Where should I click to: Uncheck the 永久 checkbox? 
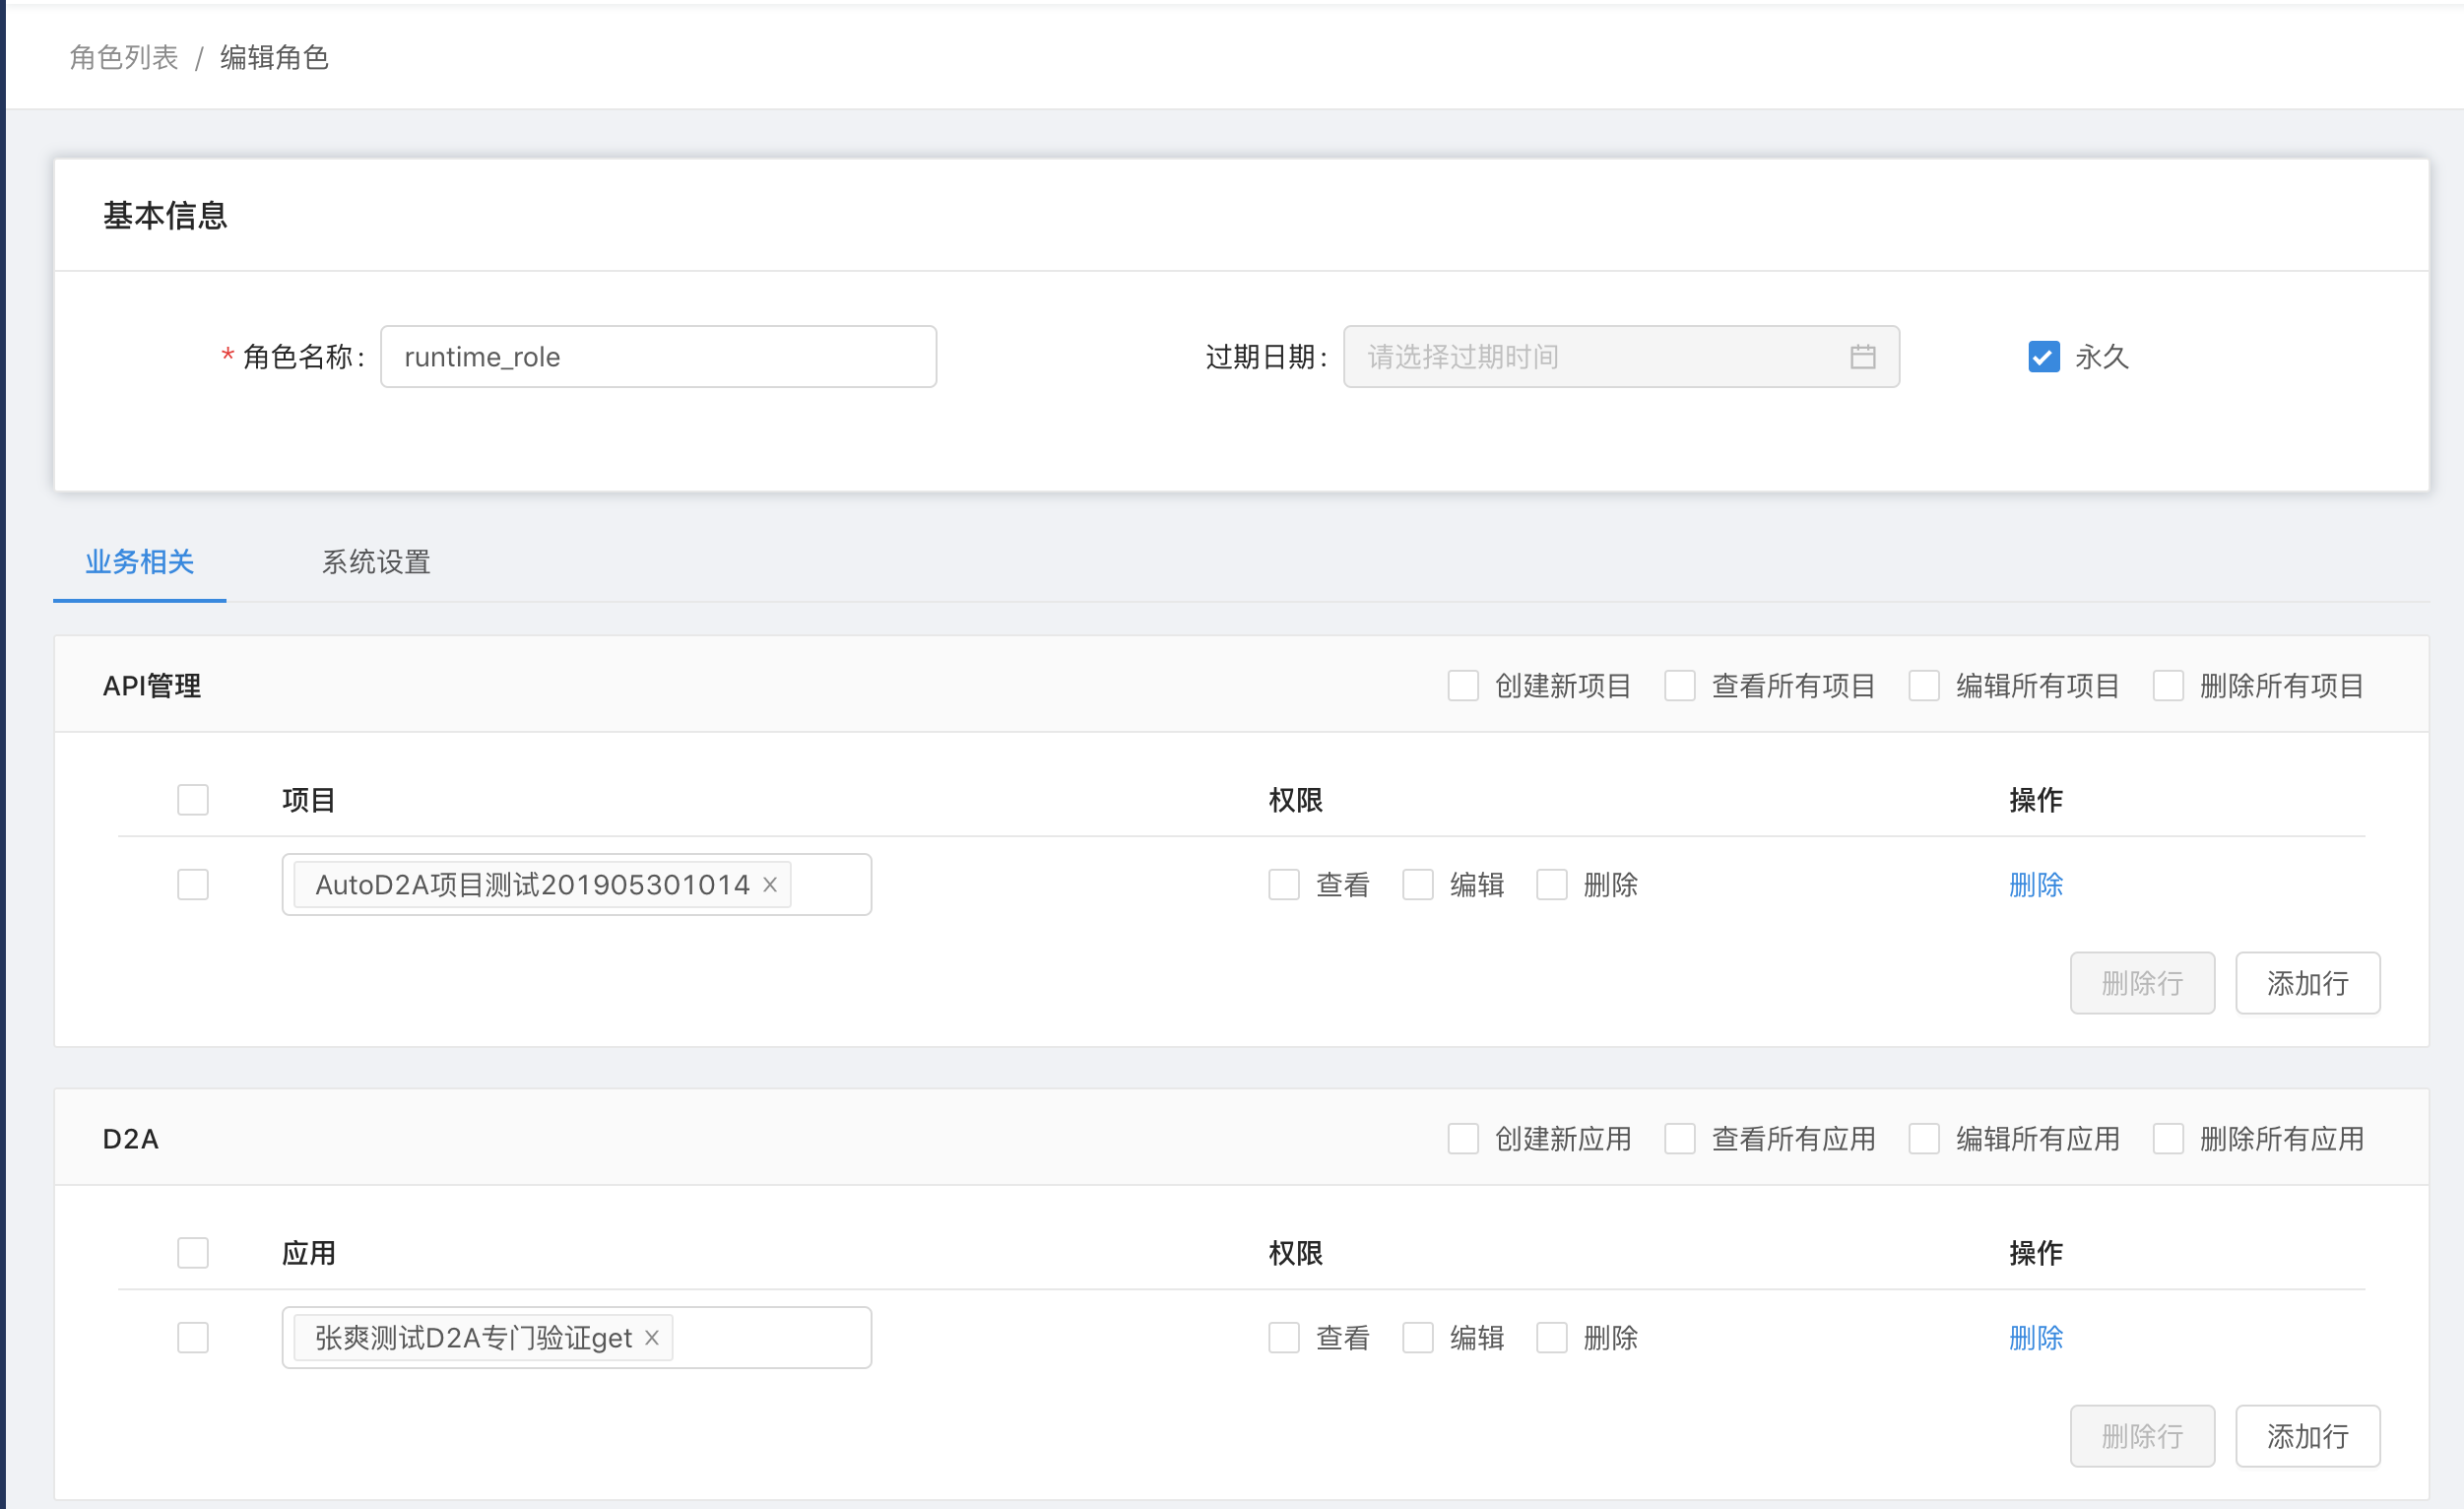[x=2043, y=357]
